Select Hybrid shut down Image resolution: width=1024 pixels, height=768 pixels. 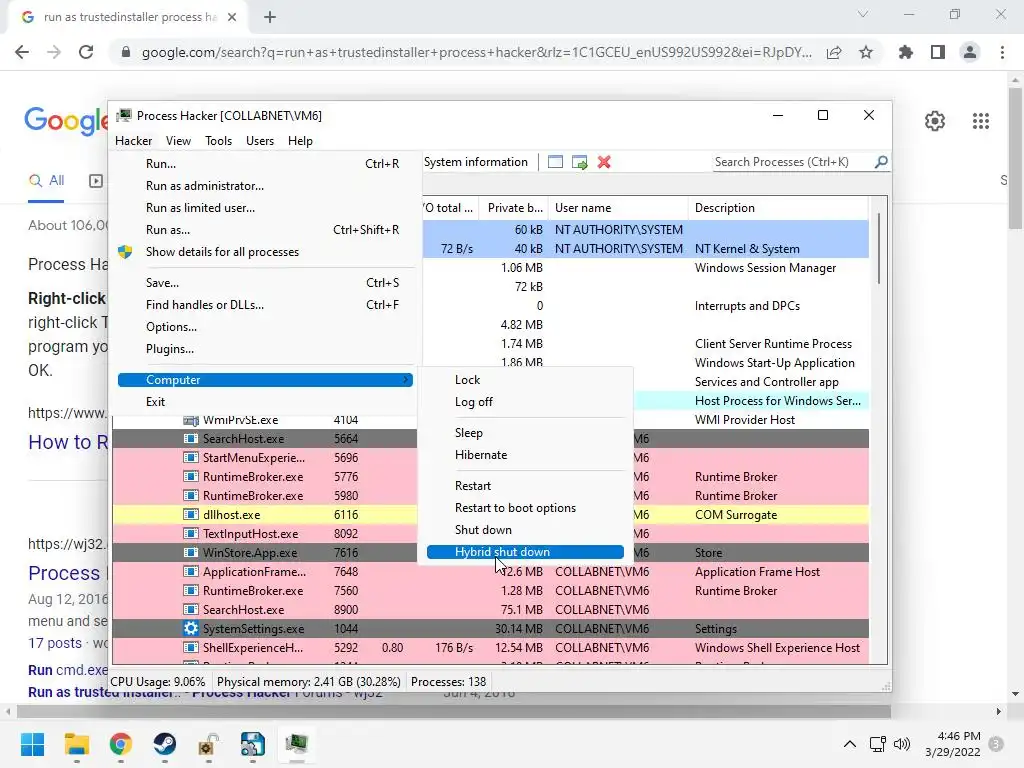tap(525, 552)
